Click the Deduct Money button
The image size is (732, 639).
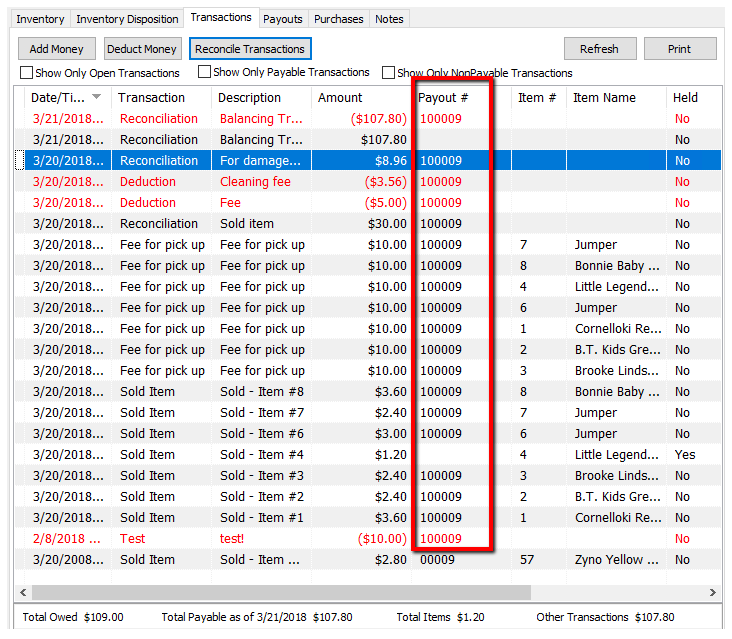(x=142, y=49)
